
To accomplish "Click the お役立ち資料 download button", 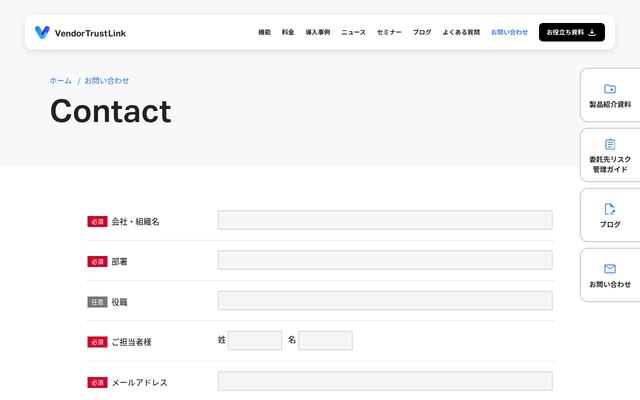I will point(572,32).
